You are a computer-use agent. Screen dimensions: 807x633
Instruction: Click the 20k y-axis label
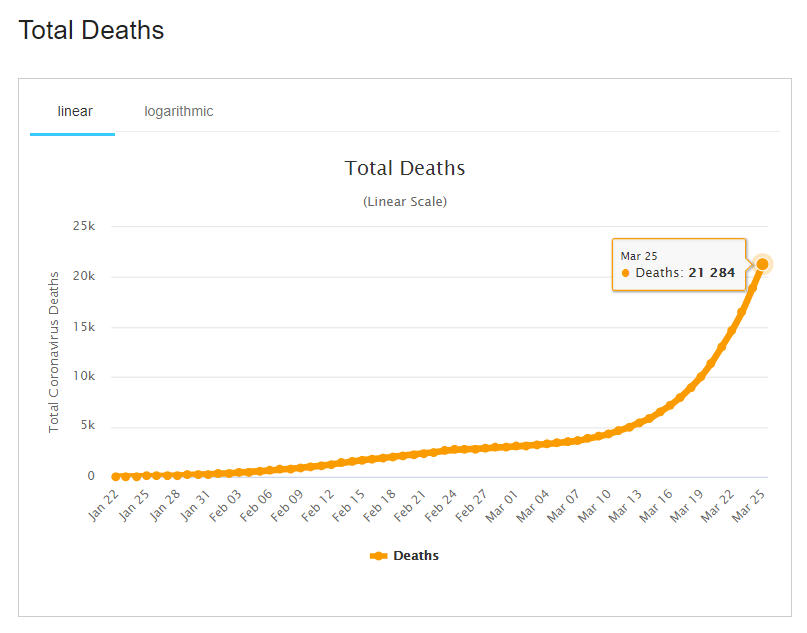(x=83, y=277)
